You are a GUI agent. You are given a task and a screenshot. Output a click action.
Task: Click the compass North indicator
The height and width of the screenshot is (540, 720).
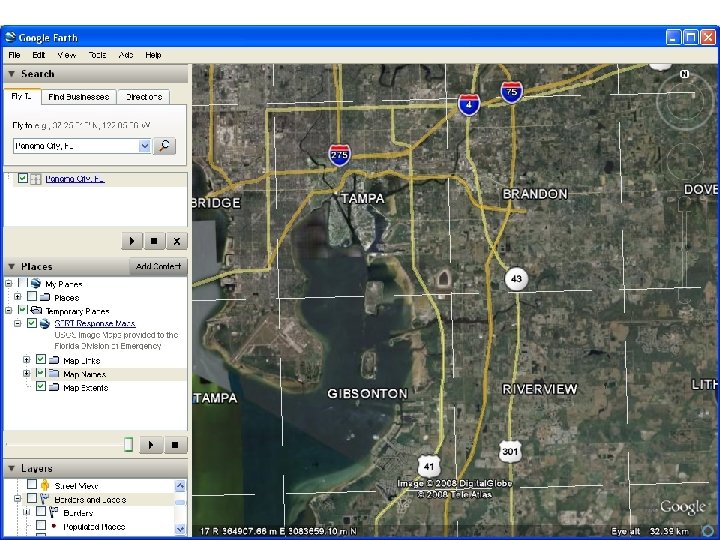click(x=684, y=74)
